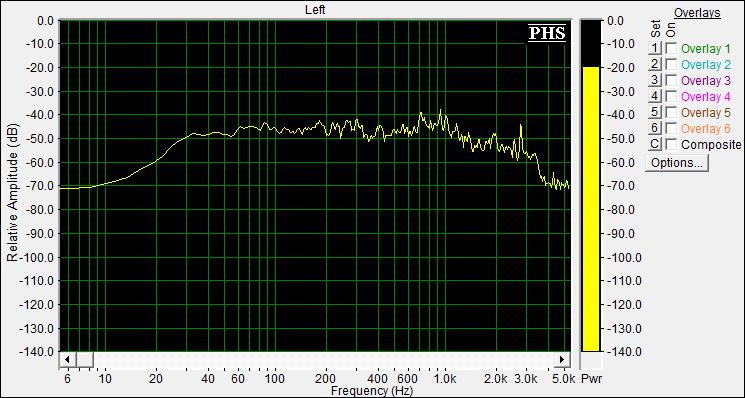
Task: Click the C composite set button
Action: 655,144
